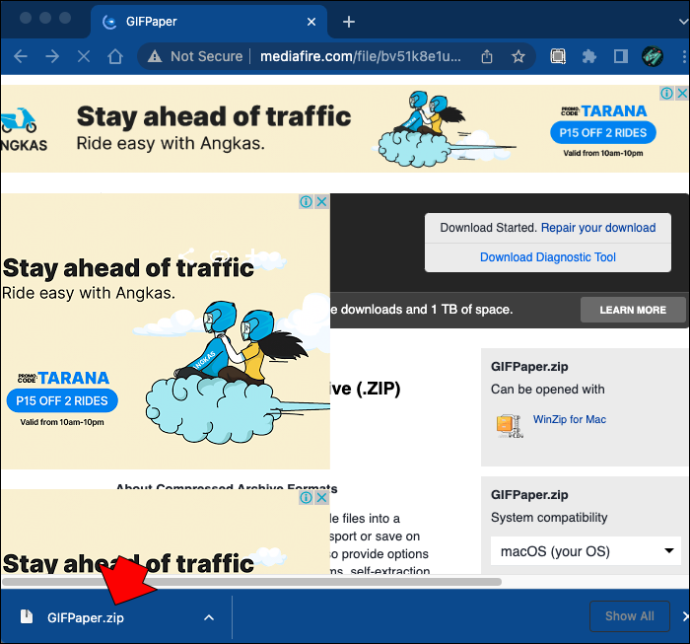This screenshot has height=644, width=690.
Task: Expand GIFPaper.zip download options chevron
Action: pyautogui.click(x=209, y=618)
